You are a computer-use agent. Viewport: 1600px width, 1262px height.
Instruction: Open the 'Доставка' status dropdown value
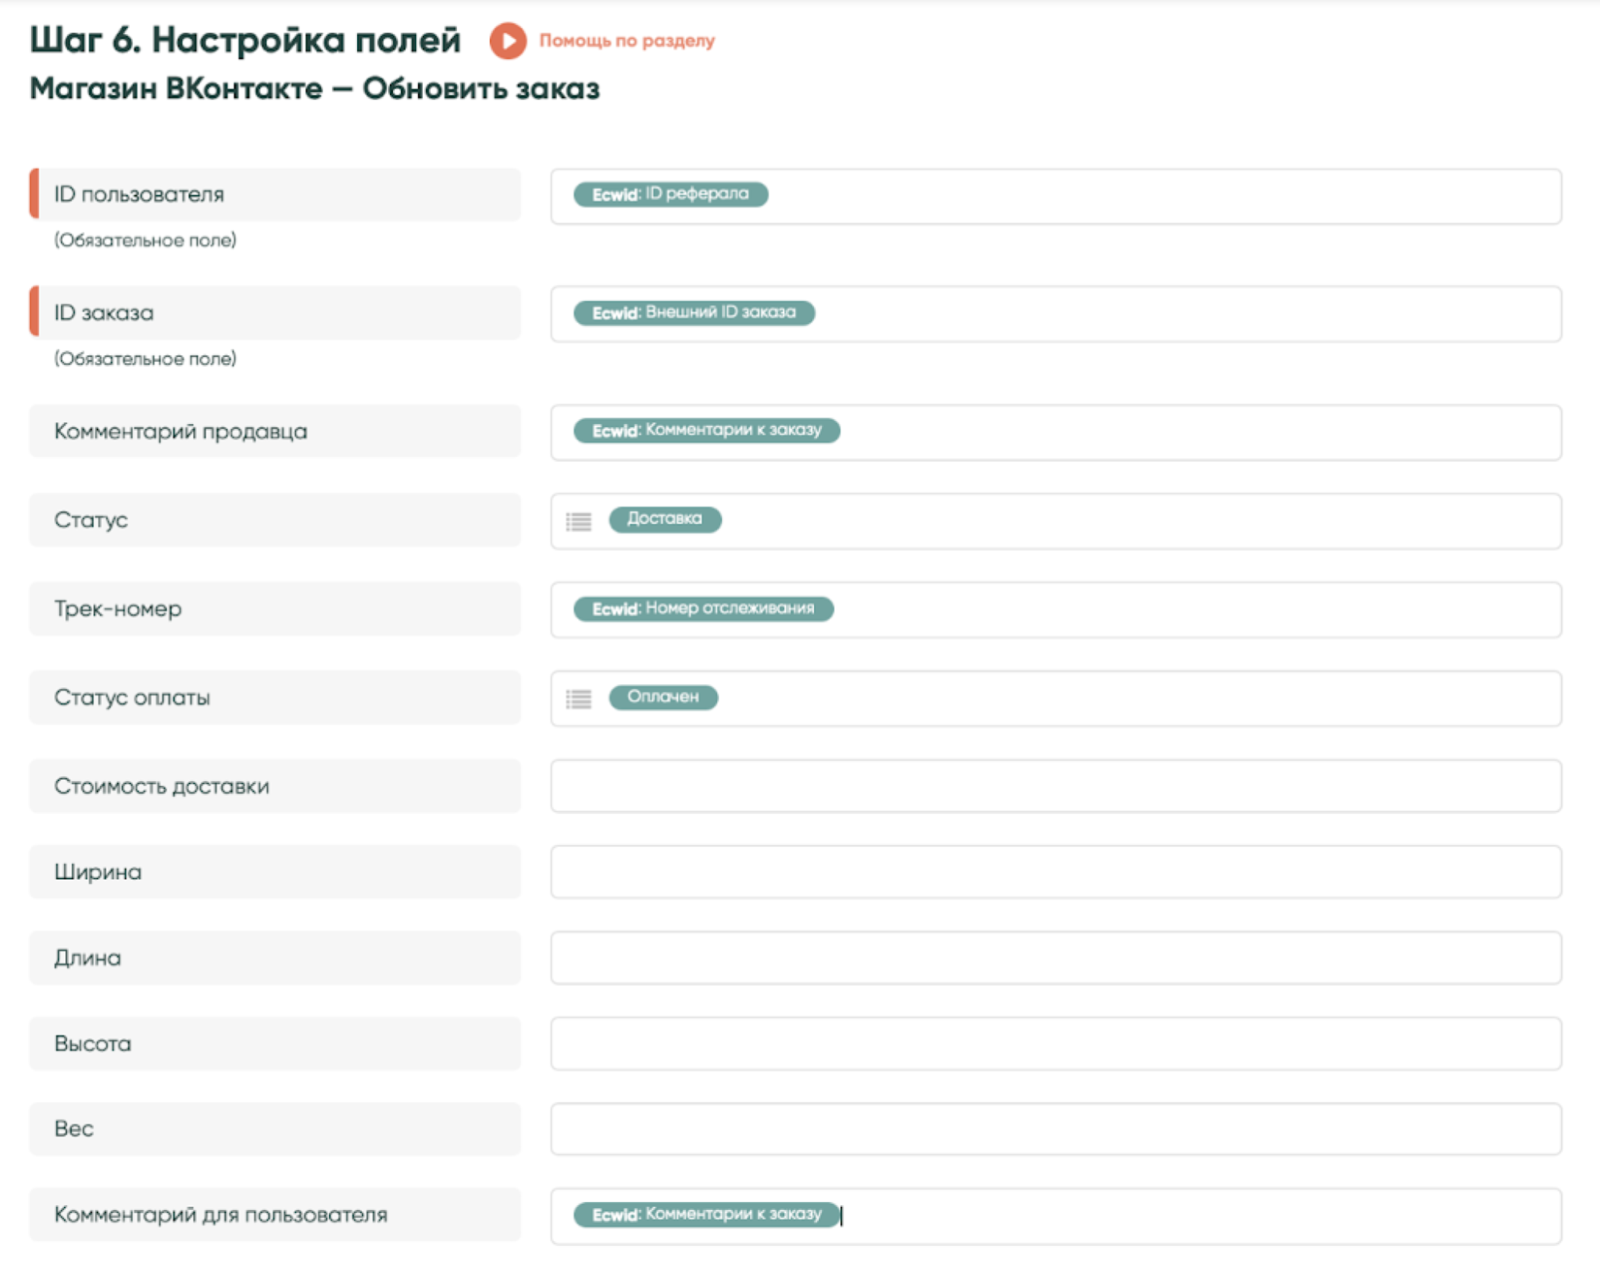click(664, 519)
